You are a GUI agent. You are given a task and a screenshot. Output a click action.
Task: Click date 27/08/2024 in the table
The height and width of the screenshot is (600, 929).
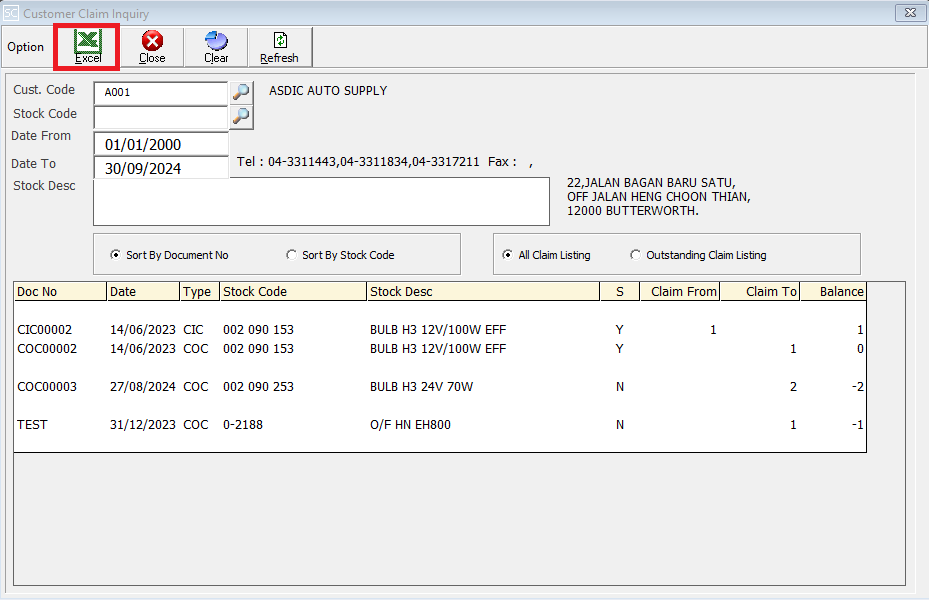pyautogui.click(x=143, y=387)
